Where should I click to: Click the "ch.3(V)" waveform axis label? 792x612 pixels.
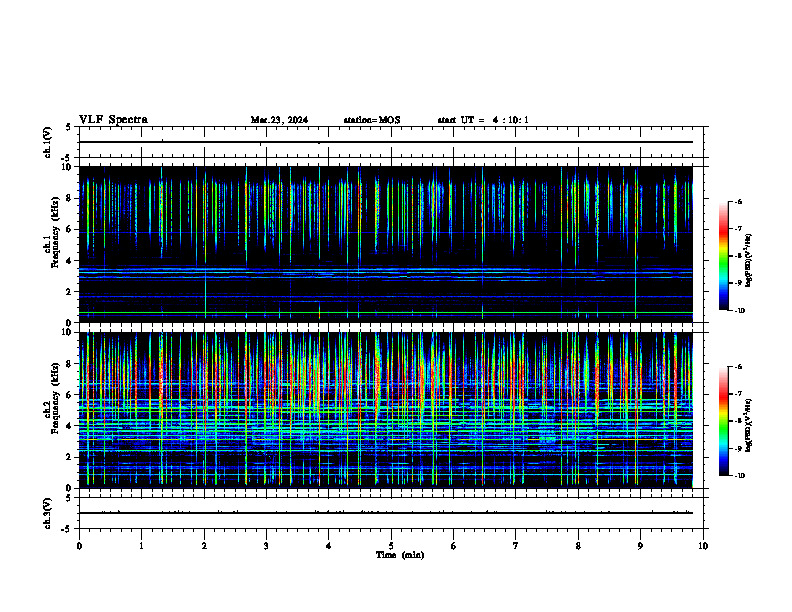pos(48,513)
